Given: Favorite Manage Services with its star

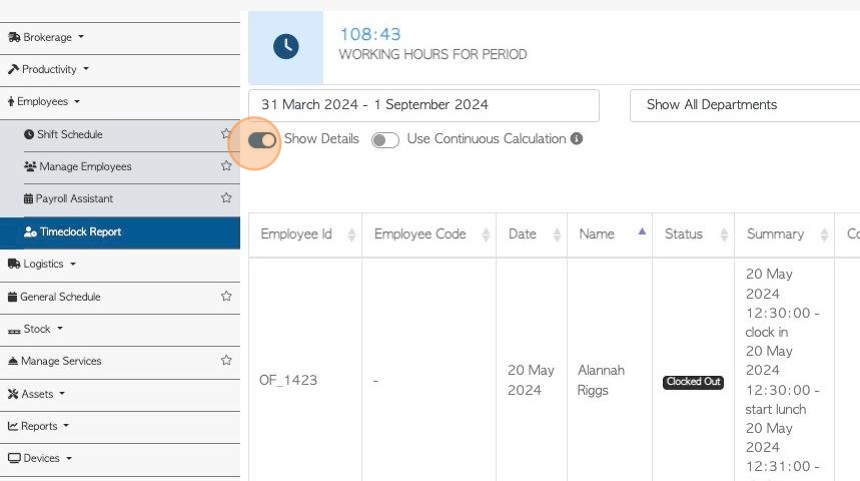Looking at the screenshot, I should pos(226,360).
